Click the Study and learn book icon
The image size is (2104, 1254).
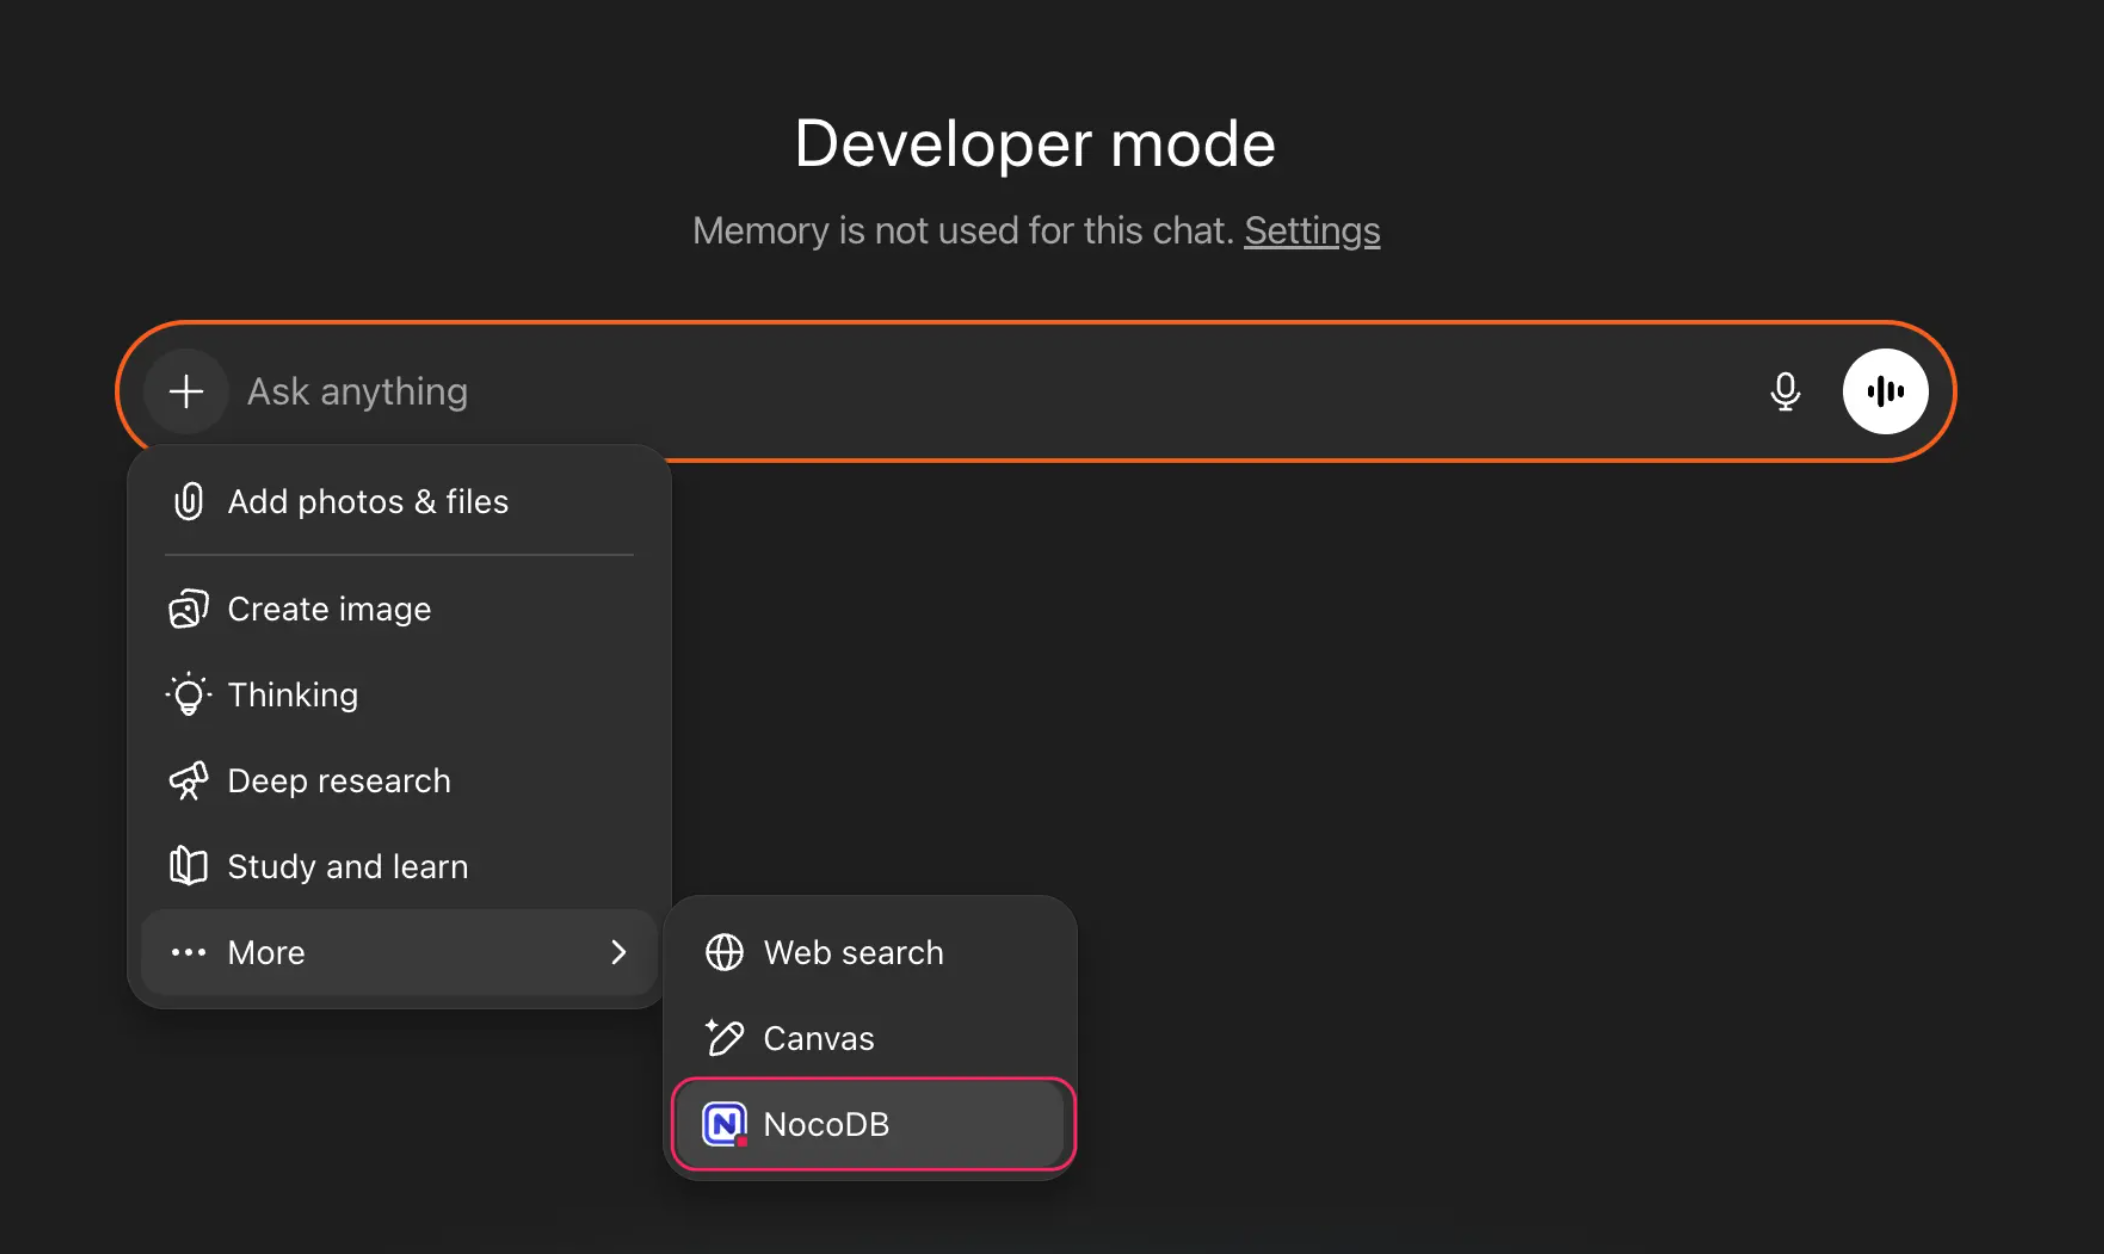(x=188, y=866)
